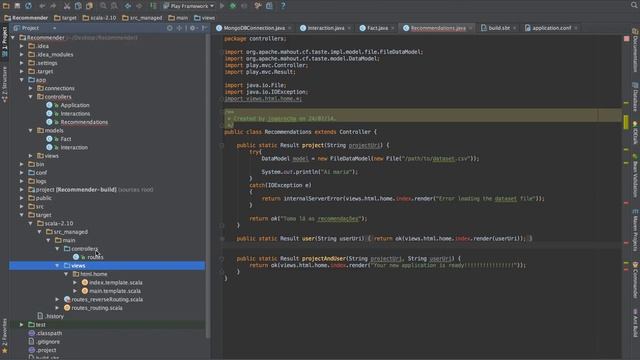Click the Synchronize toolbar icon
Viewport: 640px width, 360px height.
click(28, 6)
